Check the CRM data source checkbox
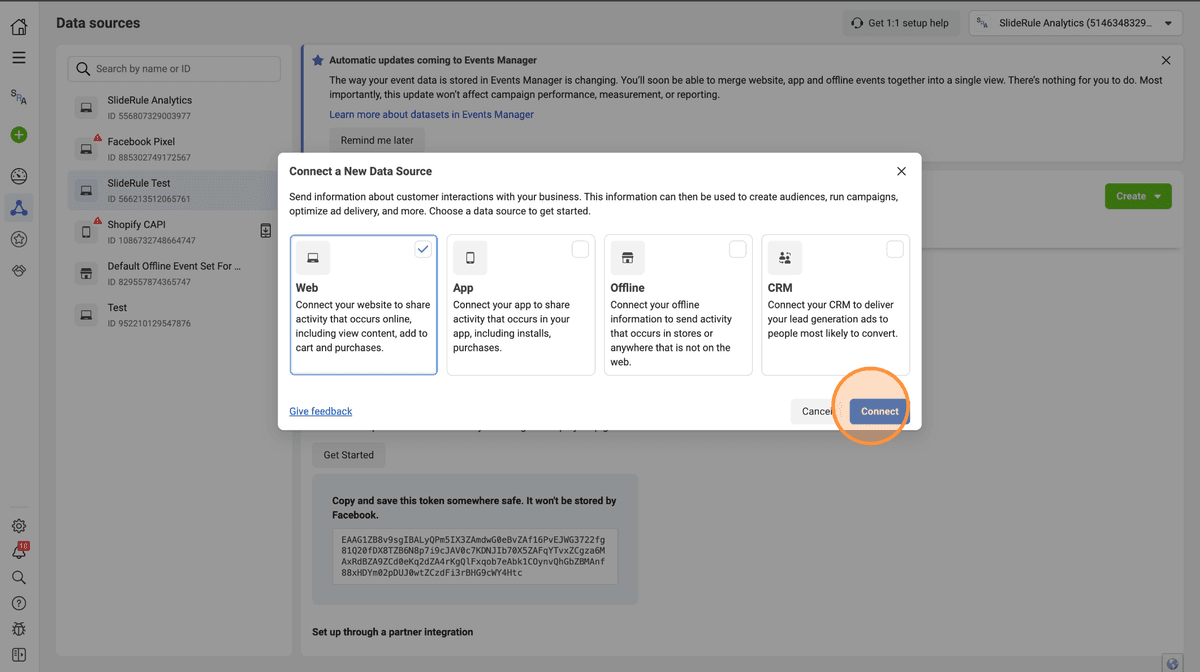The width and height of the screenshot is (1200, 672). pos(895,249)
